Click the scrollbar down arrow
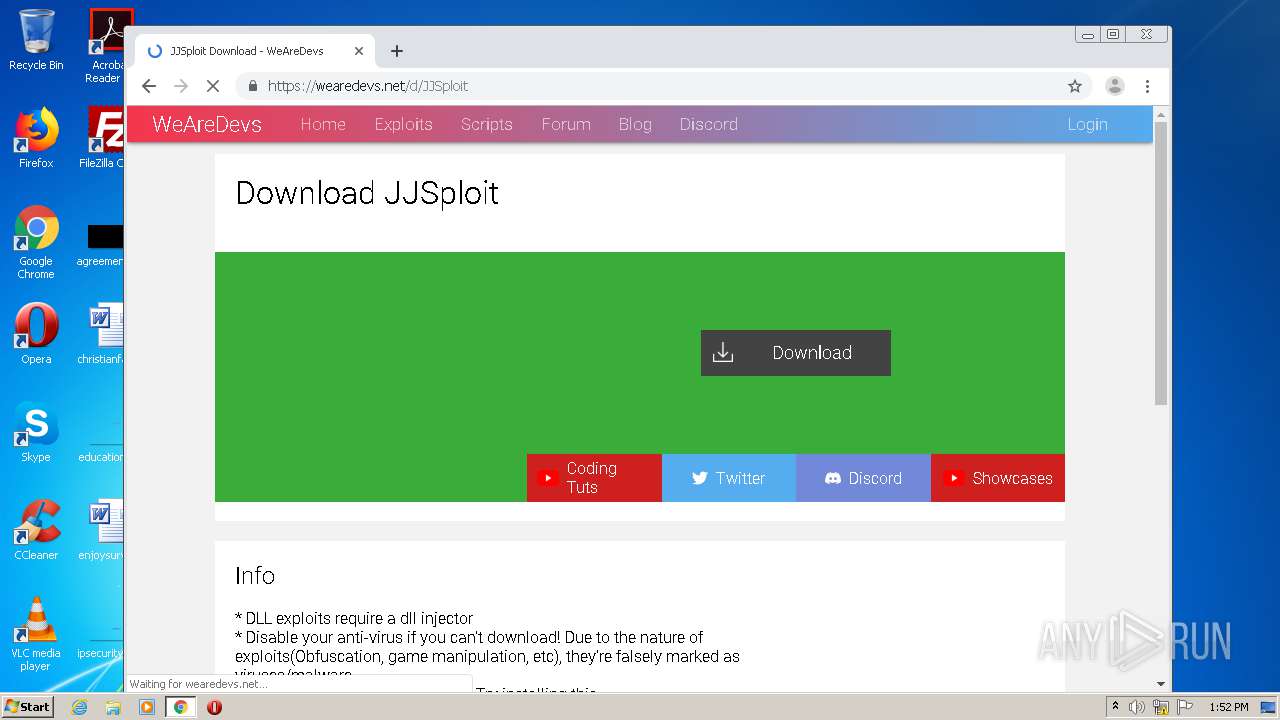Screen dimensions: 1280x720 [1161, 684]
